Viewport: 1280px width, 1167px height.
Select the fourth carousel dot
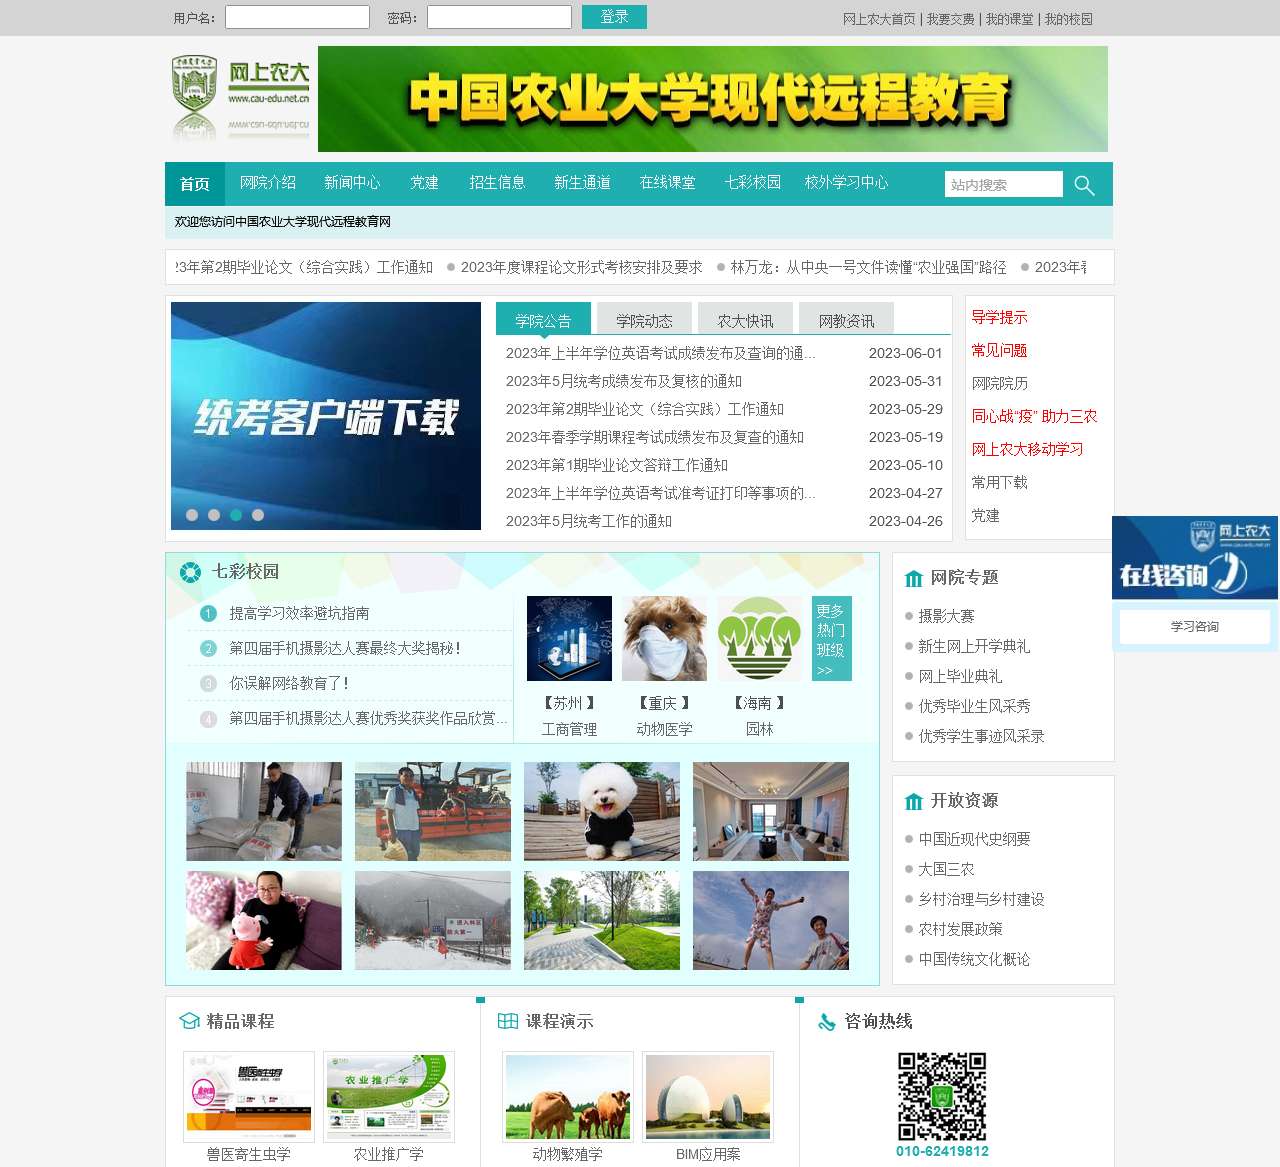coord(258,517)
